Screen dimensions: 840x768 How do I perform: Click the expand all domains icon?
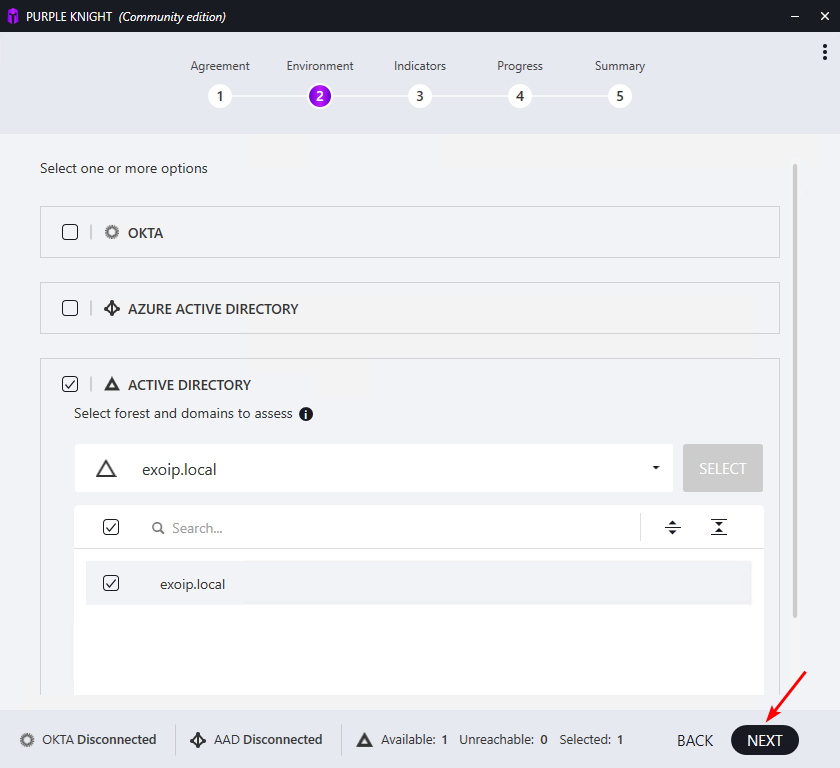673,527
